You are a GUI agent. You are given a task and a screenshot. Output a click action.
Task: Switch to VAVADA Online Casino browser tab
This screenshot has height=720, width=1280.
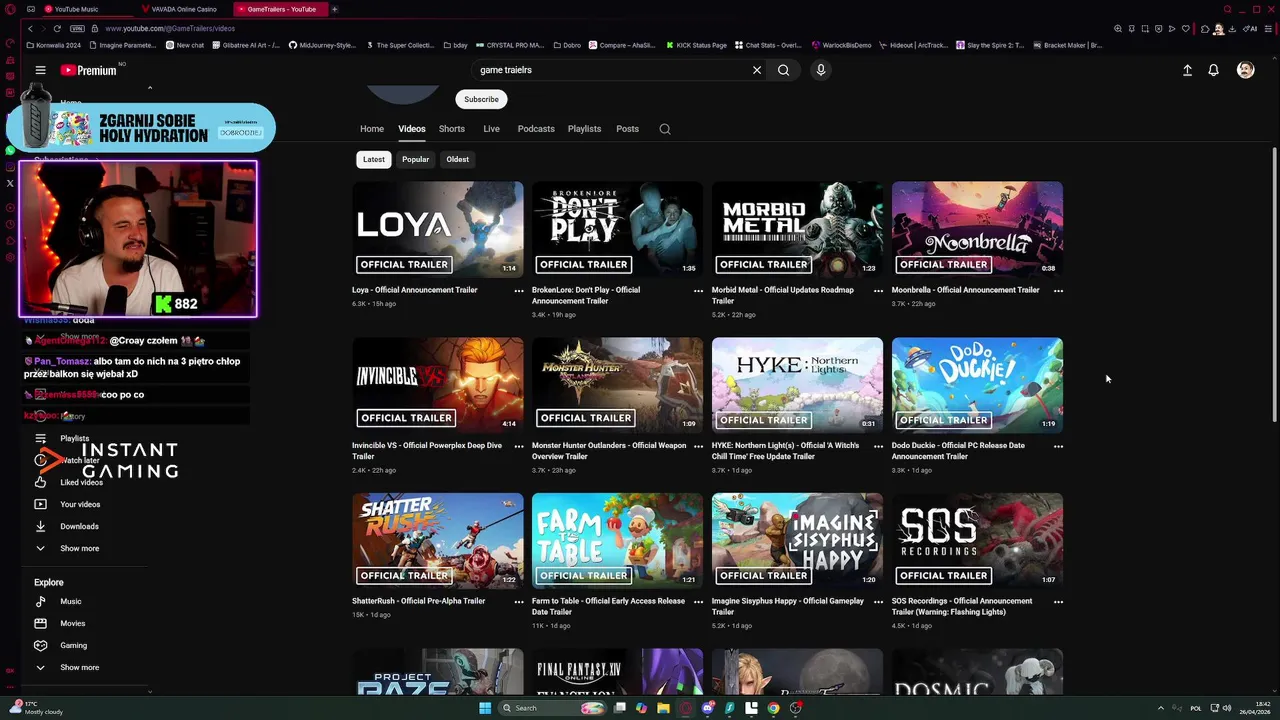click(184, 9)
